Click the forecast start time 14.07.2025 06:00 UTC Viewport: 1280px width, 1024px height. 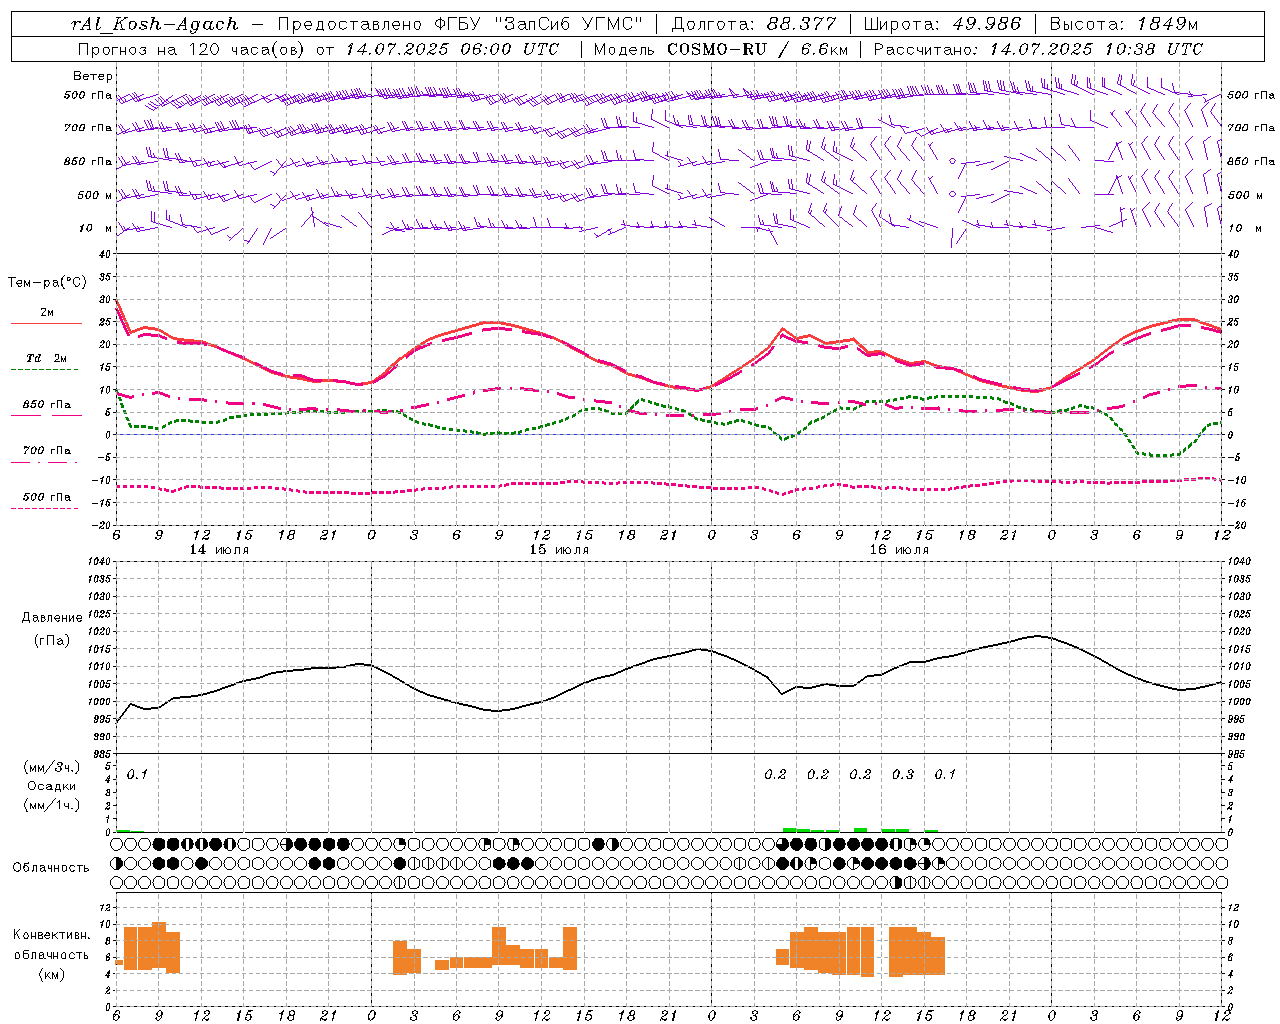point(452,49)
